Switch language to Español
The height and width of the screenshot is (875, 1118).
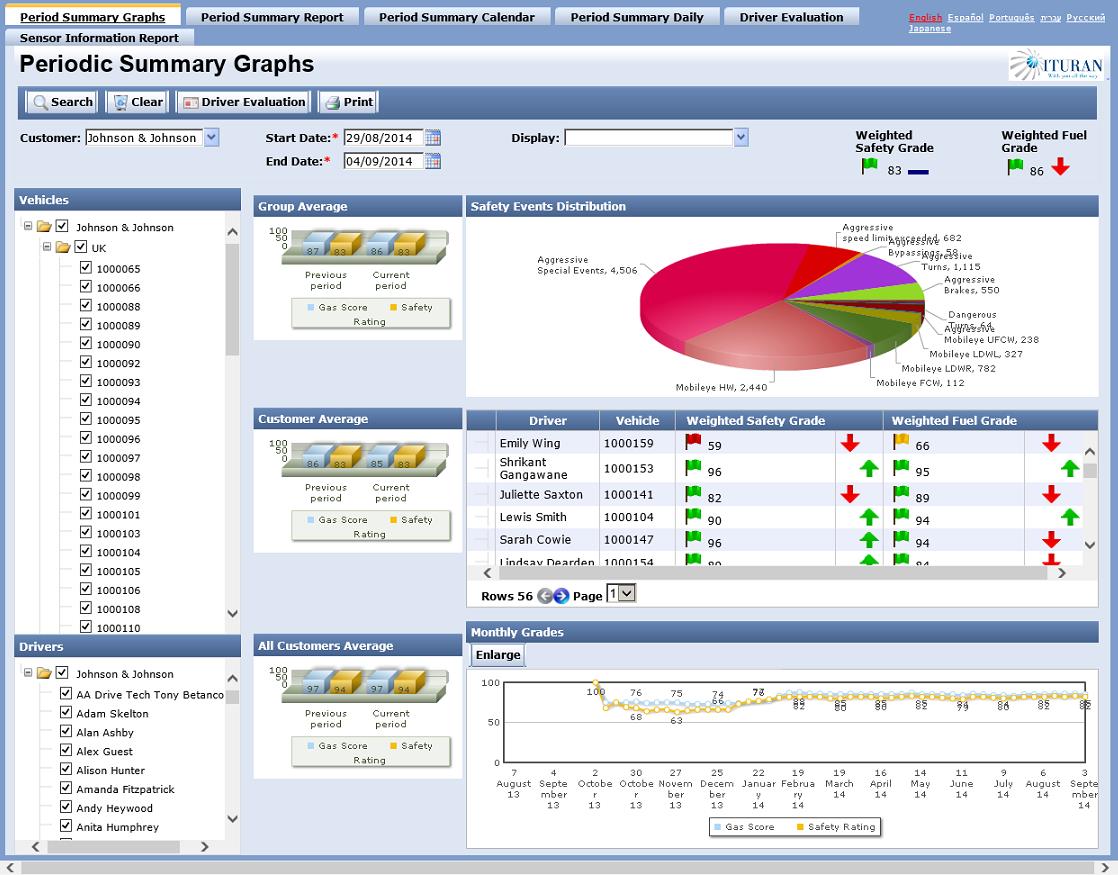pyautogui.click(x=965, y=17)
